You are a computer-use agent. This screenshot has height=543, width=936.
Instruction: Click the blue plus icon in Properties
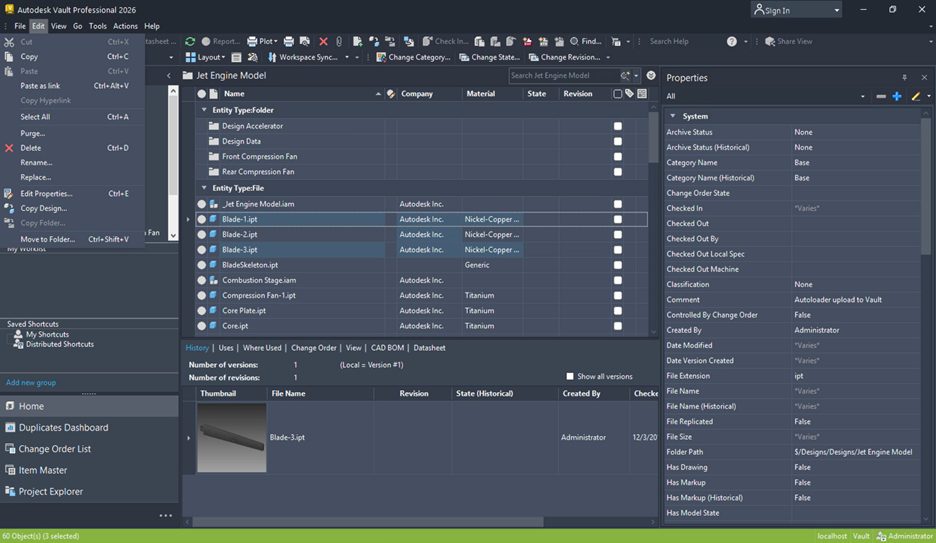[896, 96]
